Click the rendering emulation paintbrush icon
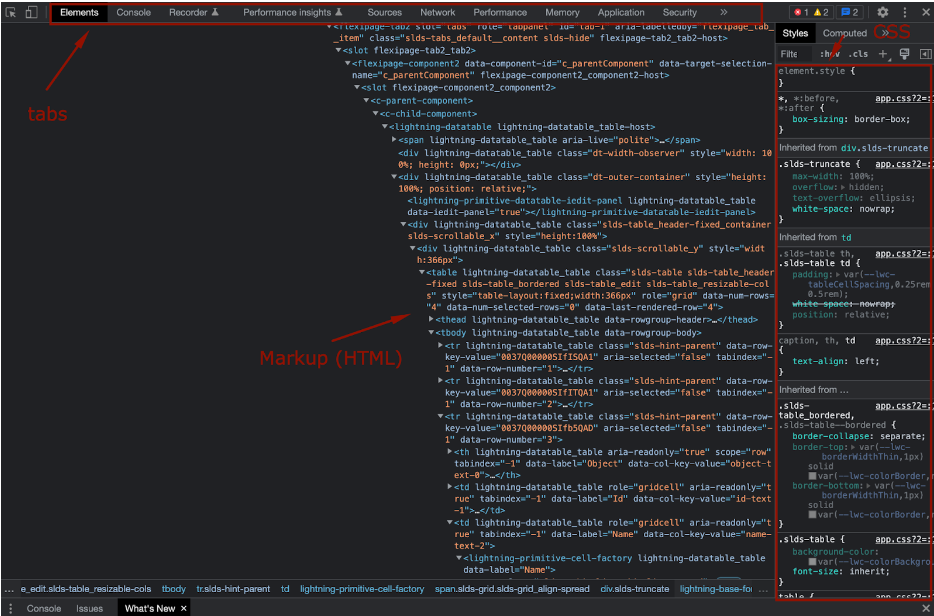The width and height of the screenshot is (934, 616). pos(904,54)
